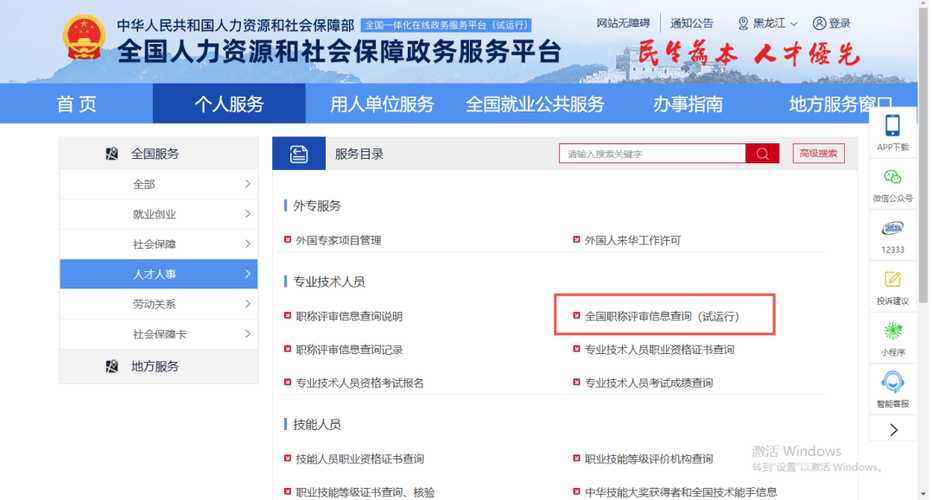Expand the 劳动关系 category arrow
Viewport: 933px width, 500px height.
pos(249,305)
